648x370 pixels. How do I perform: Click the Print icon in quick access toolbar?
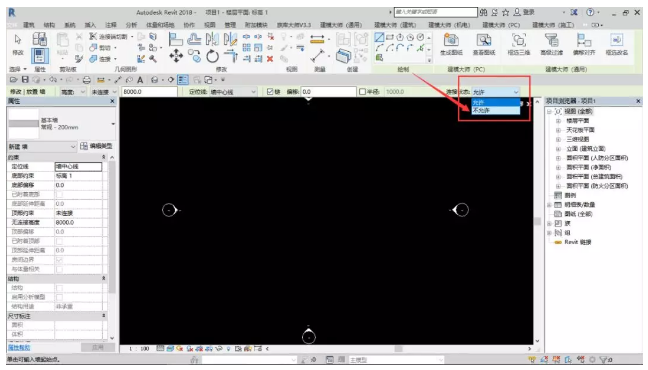86,80
